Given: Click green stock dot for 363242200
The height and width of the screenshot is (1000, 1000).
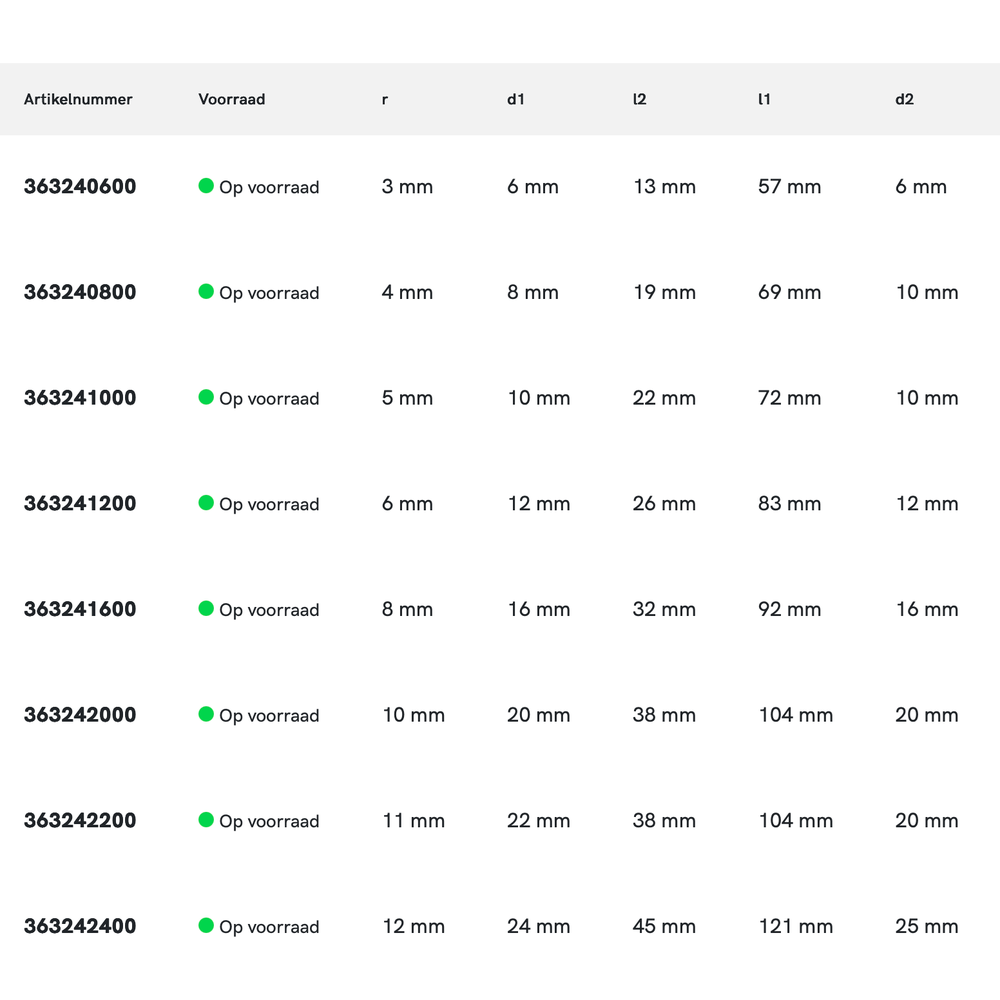Looking at the screenshot, I should tap(206, 820).
